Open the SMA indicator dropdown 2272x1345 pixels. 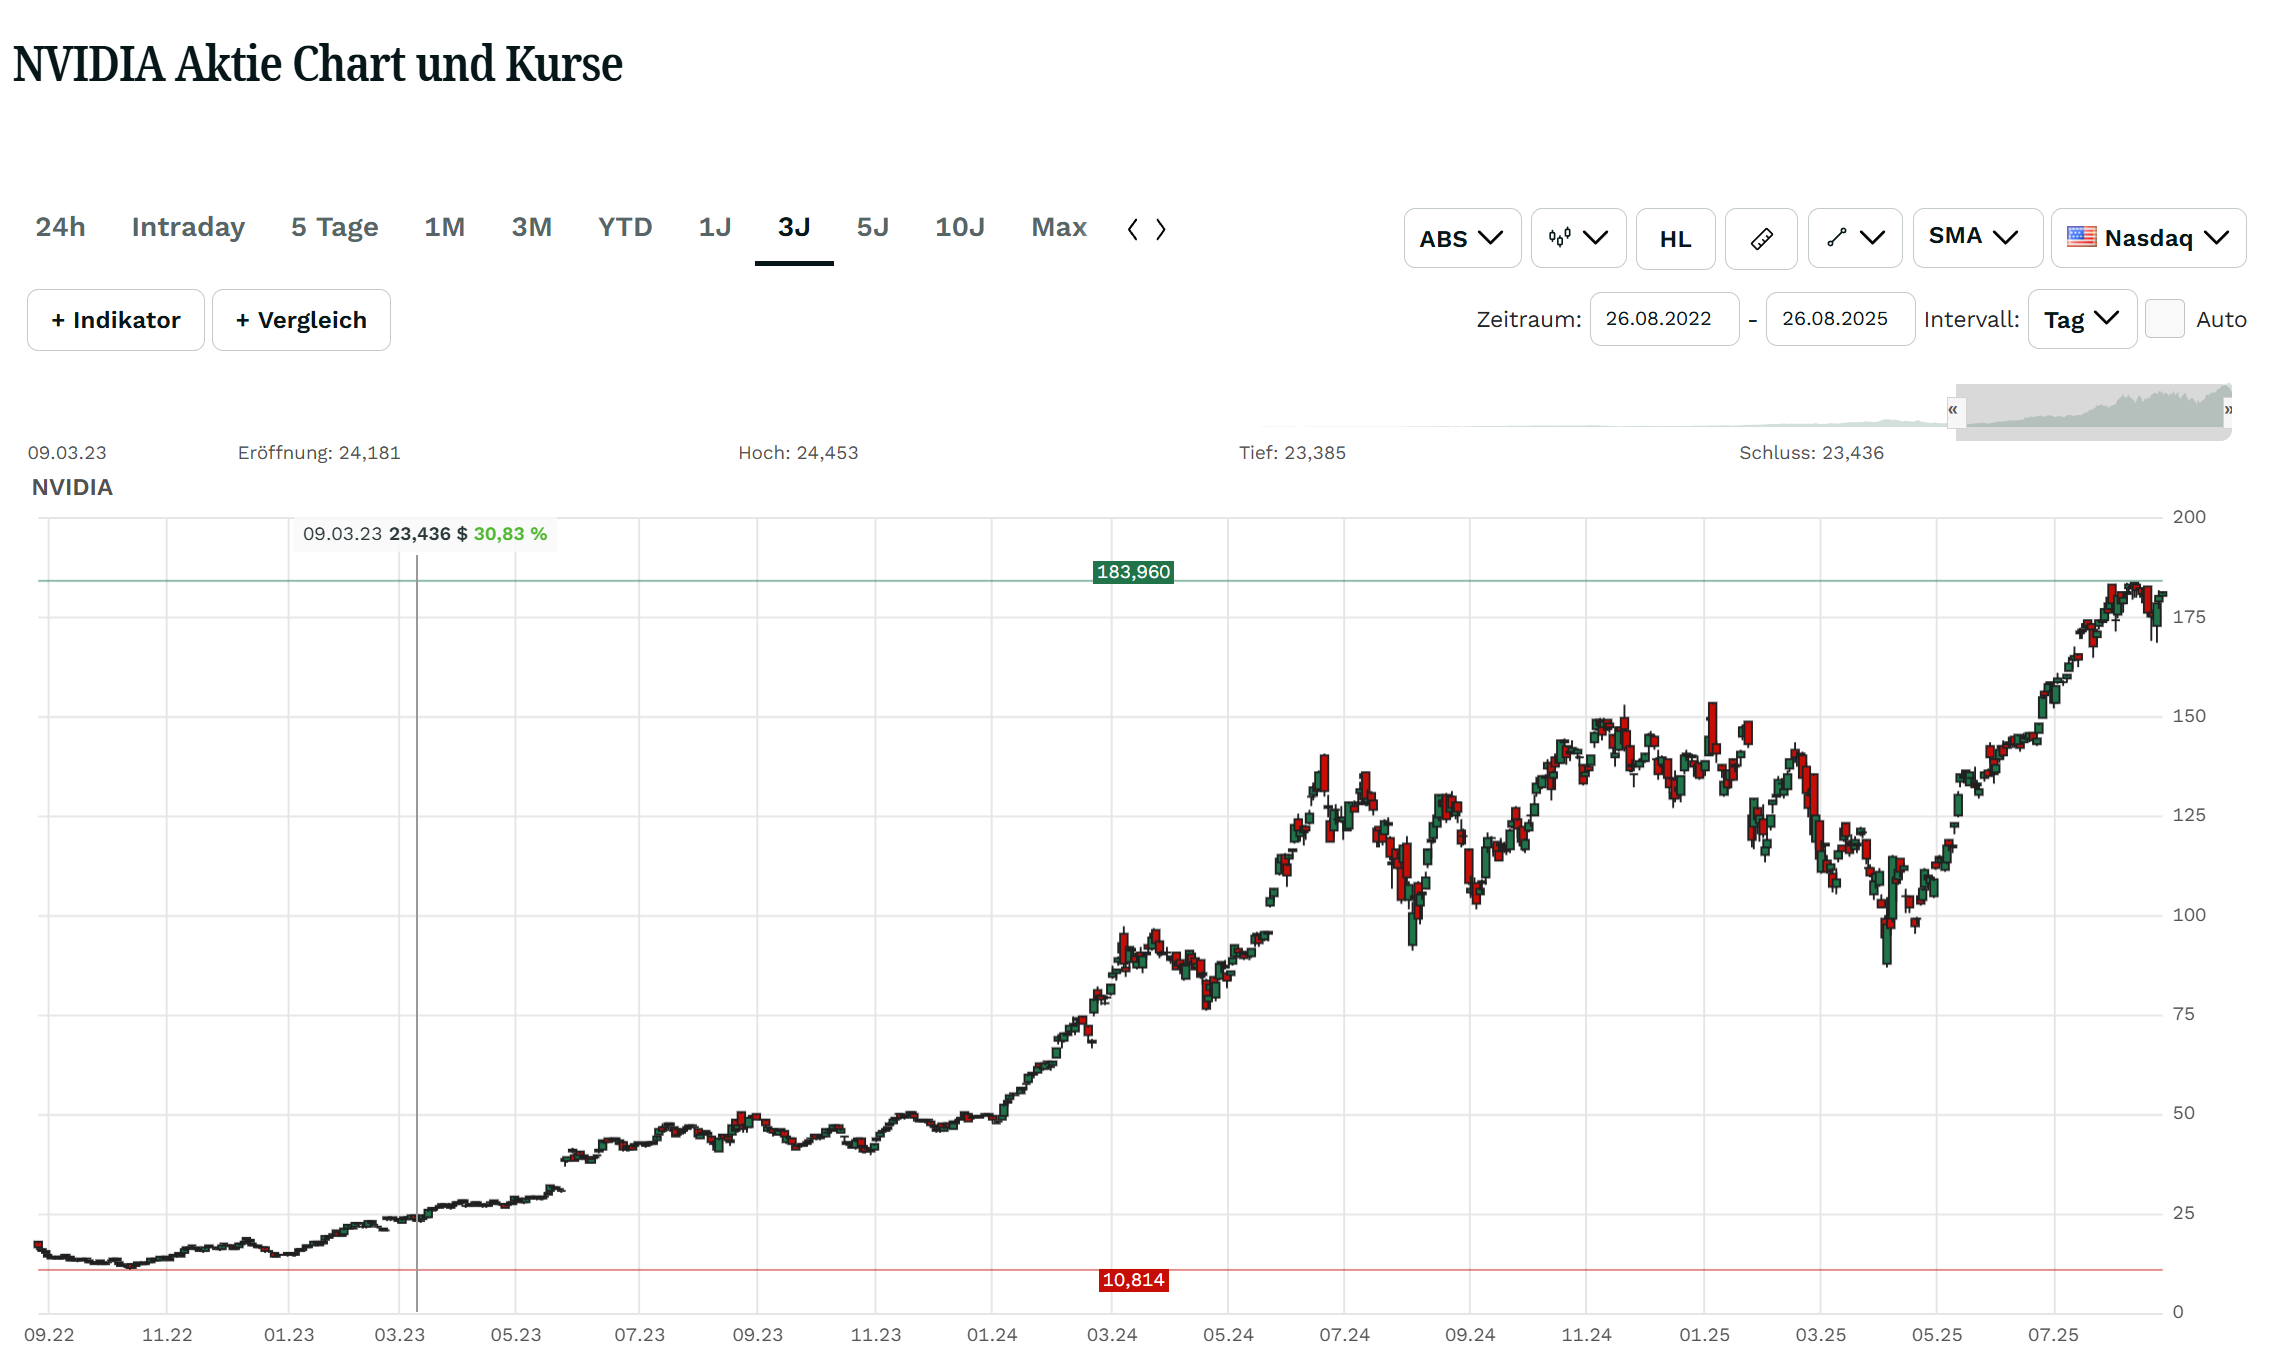pyautogui.click(x=1977, y=238)
